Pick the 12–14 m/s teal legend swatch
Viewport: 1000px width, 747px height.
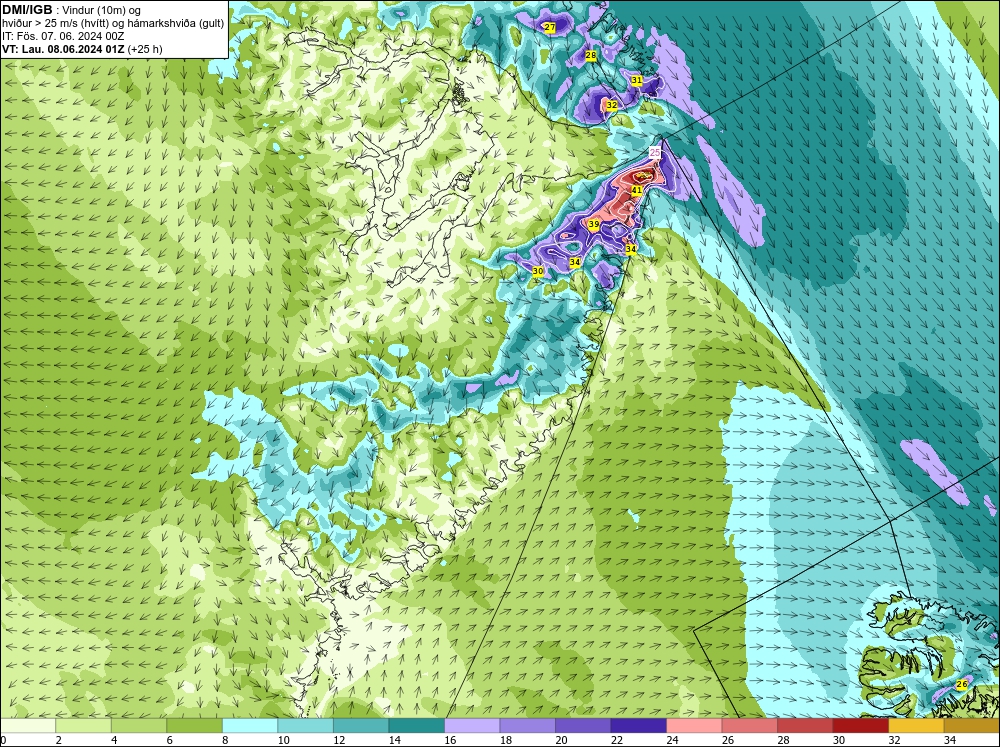pyautogui.click(x=360, y=725)
